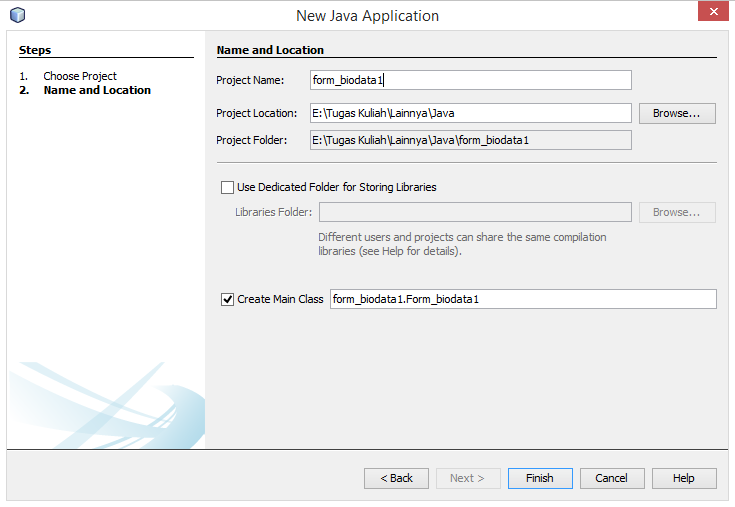Click the Use Dedicated Folder label text
Image resolution: width=735 pixels, height=507 pixels.
(x=336, y=187)
